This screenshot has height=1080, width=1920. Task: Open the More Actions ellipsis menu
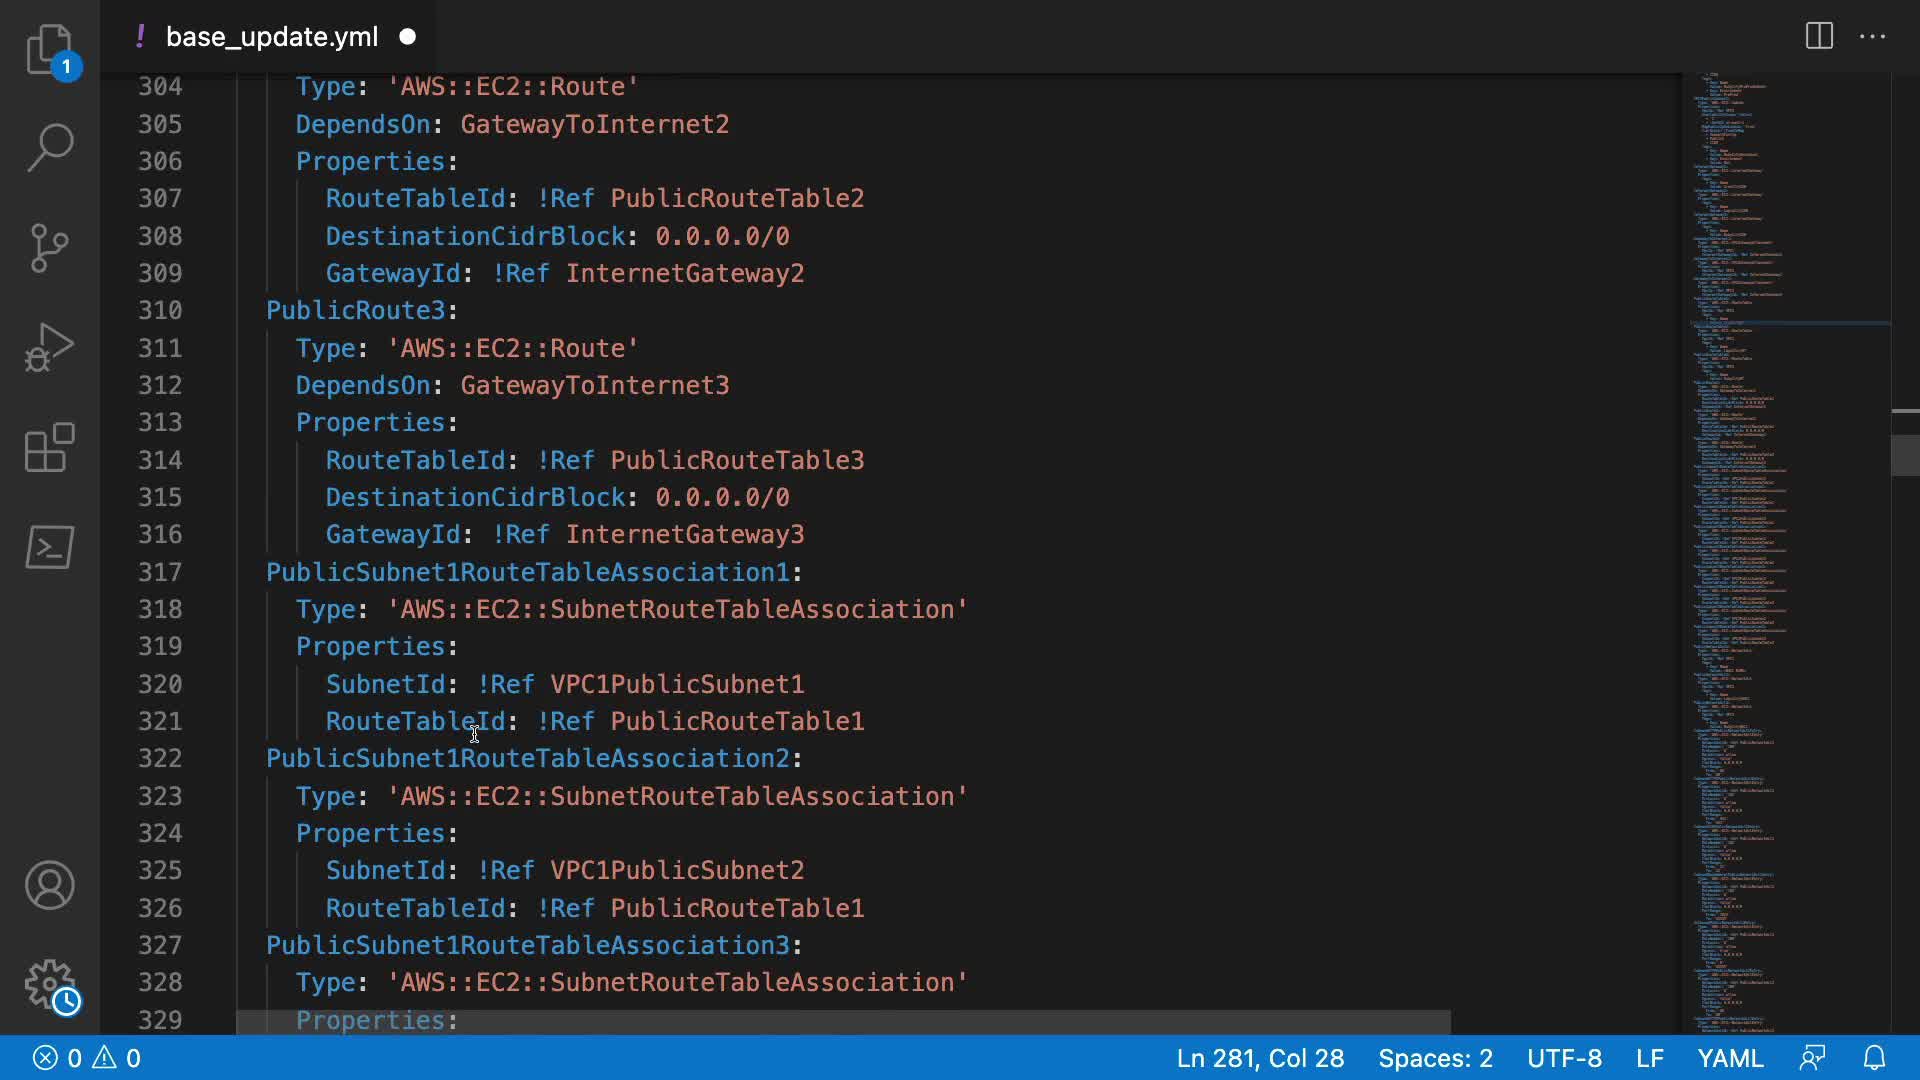tap(1872, 37)
